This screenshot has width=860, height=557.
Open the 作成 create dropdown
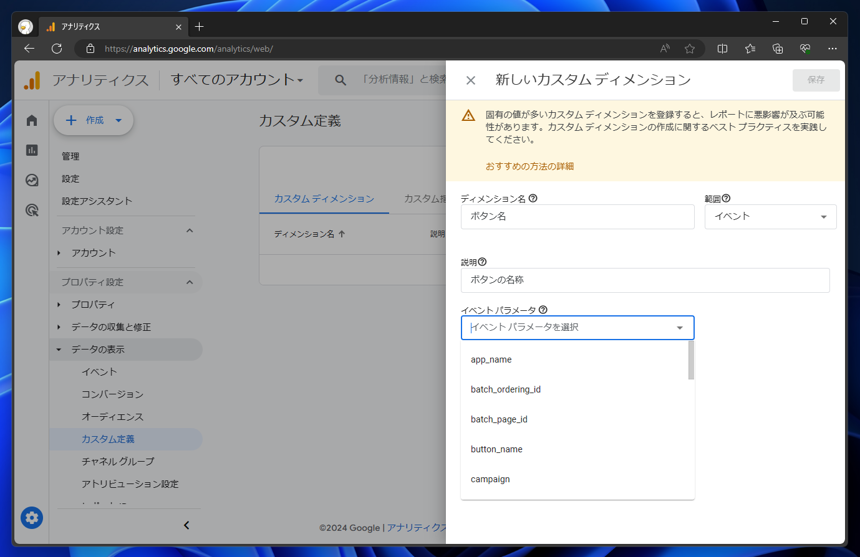point(93,120)
